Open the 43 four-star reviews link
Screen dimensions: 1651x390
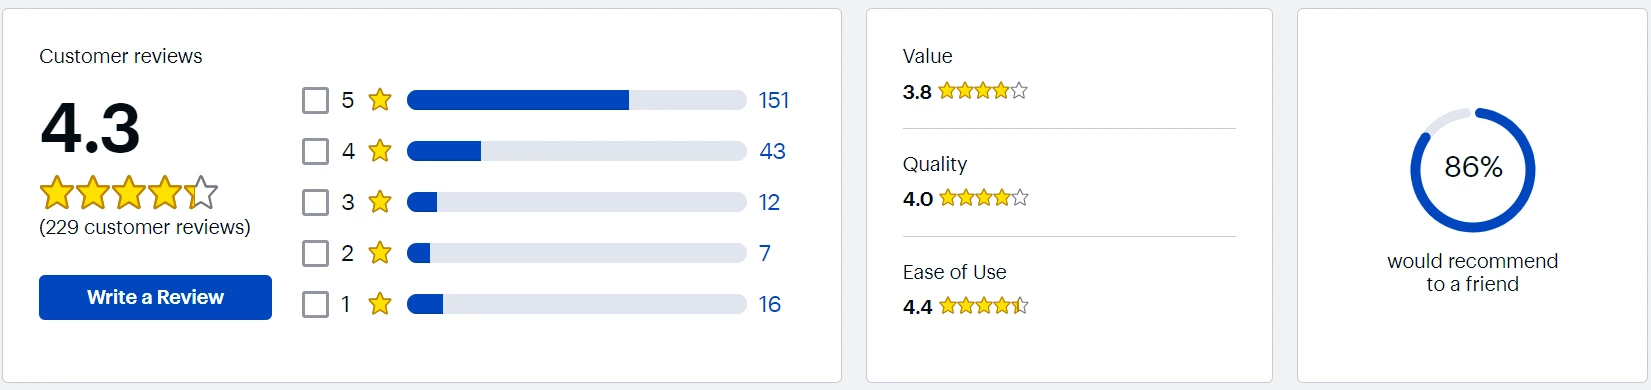click(772, 151)
